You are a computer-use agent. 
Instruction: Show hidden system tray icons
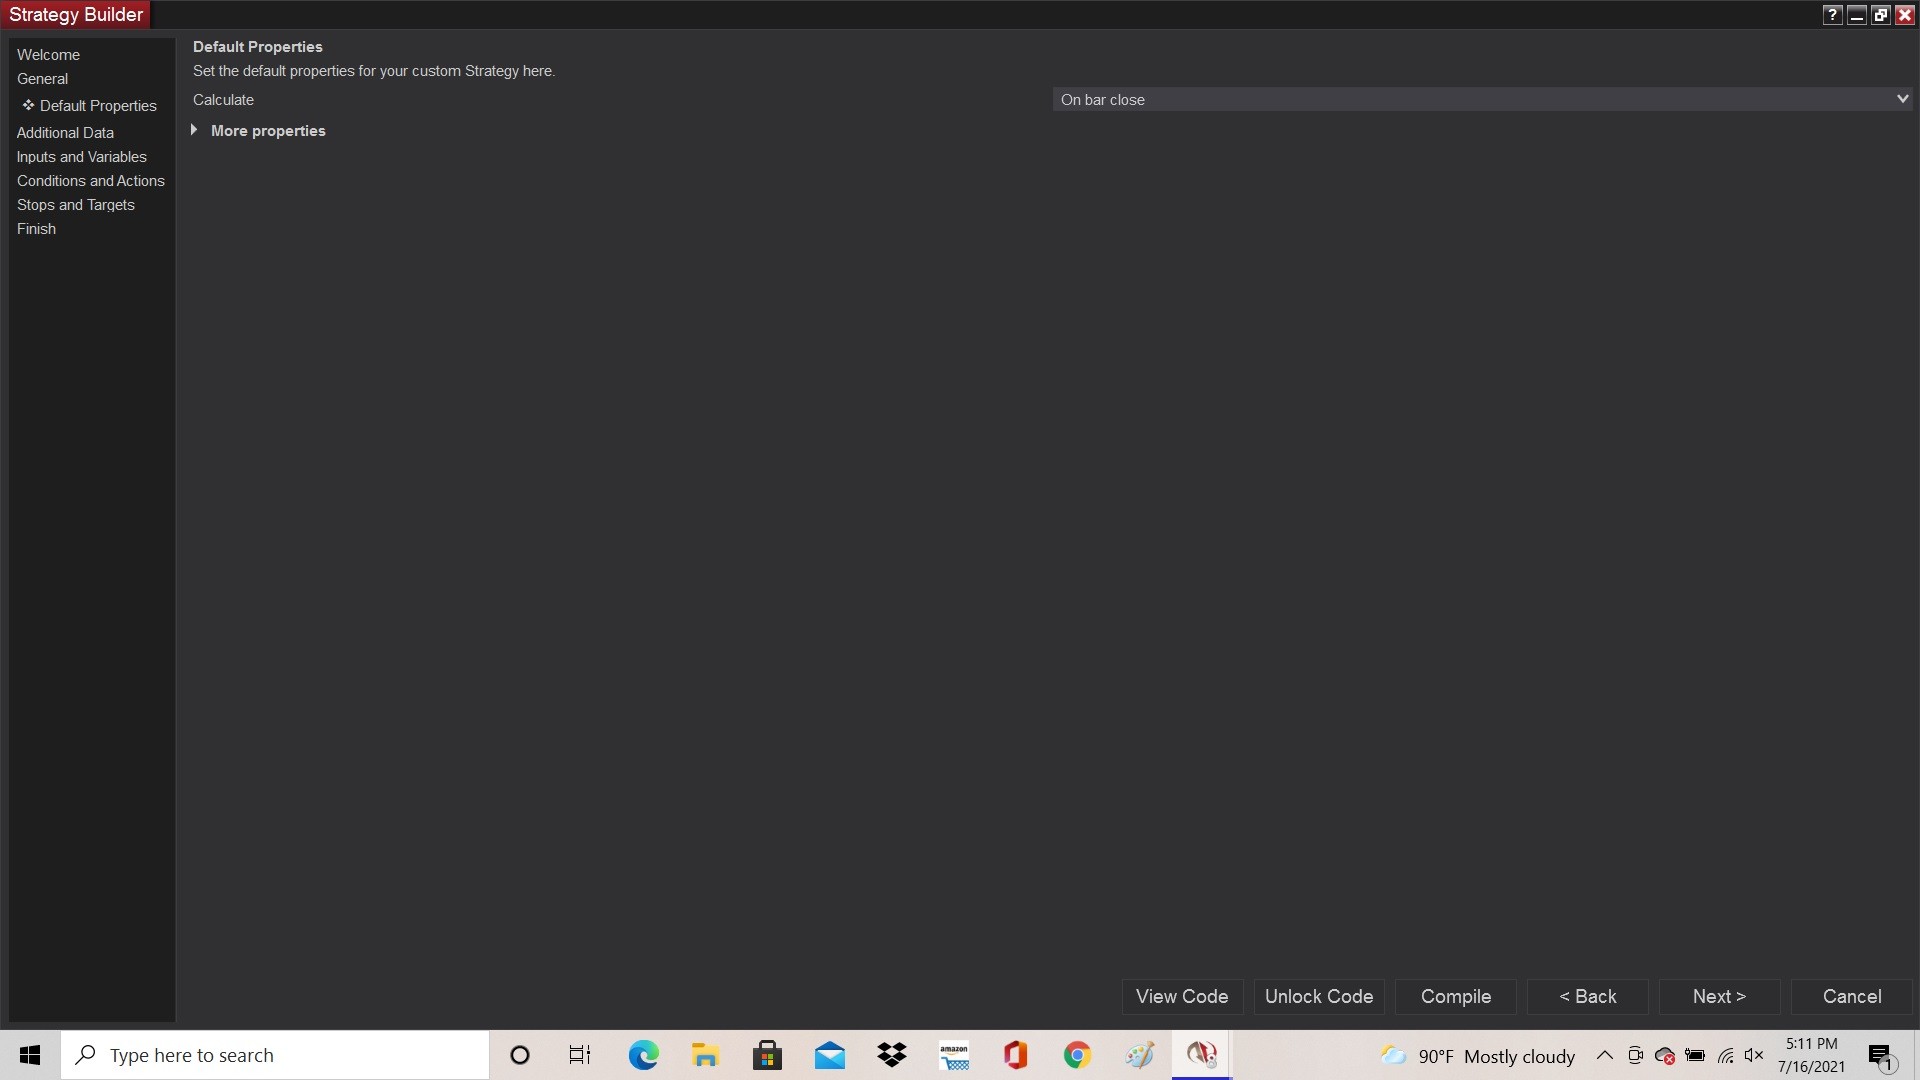pyautogui.click(x=1604, y=1055)
